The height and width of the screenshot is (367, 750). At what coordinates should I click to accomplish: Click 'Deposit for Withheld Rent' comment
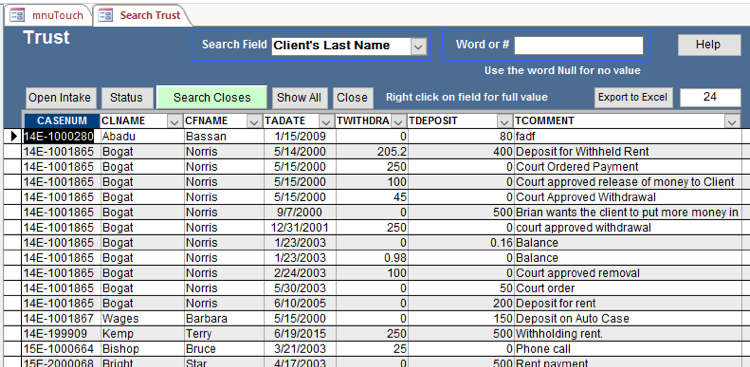[x=628, y=152]
